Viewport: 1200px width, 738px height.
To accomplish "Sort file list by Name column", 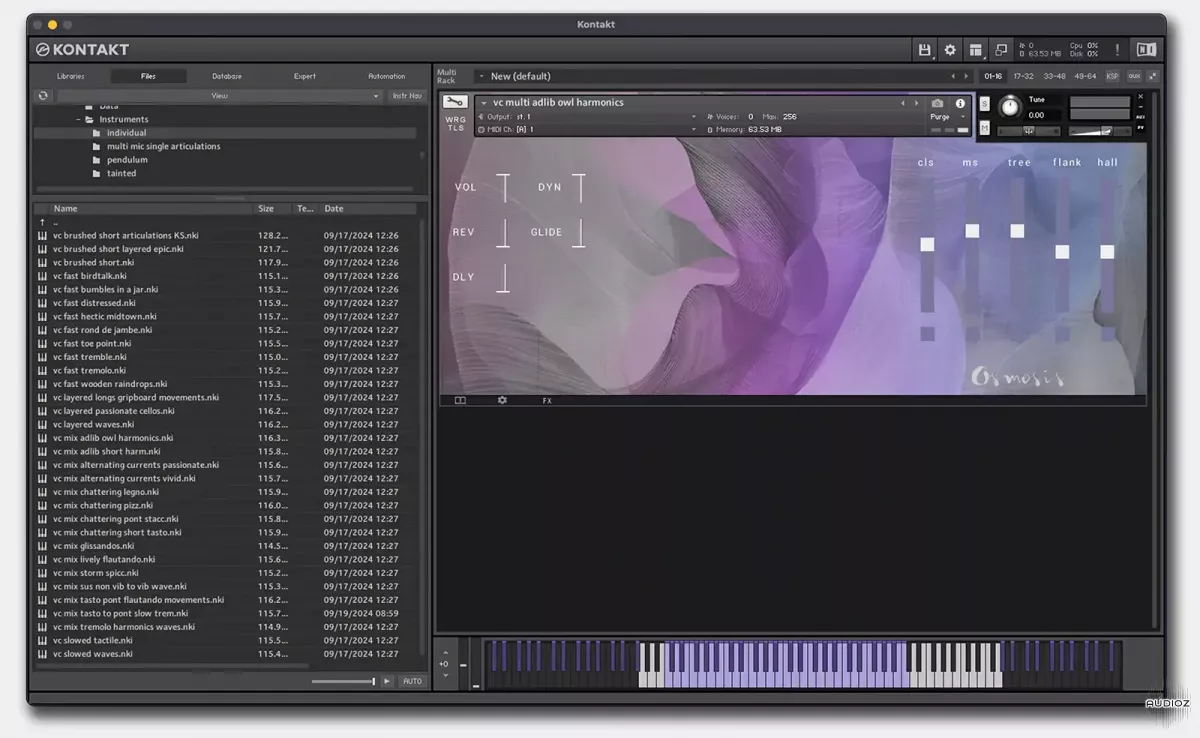I will [x=153, y=209].
